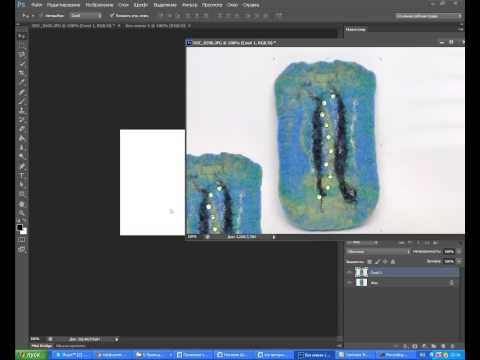This screenshot has width=480, height=360.
Task: Toggle lock image pixels brush icon
Action: point(377,262)
